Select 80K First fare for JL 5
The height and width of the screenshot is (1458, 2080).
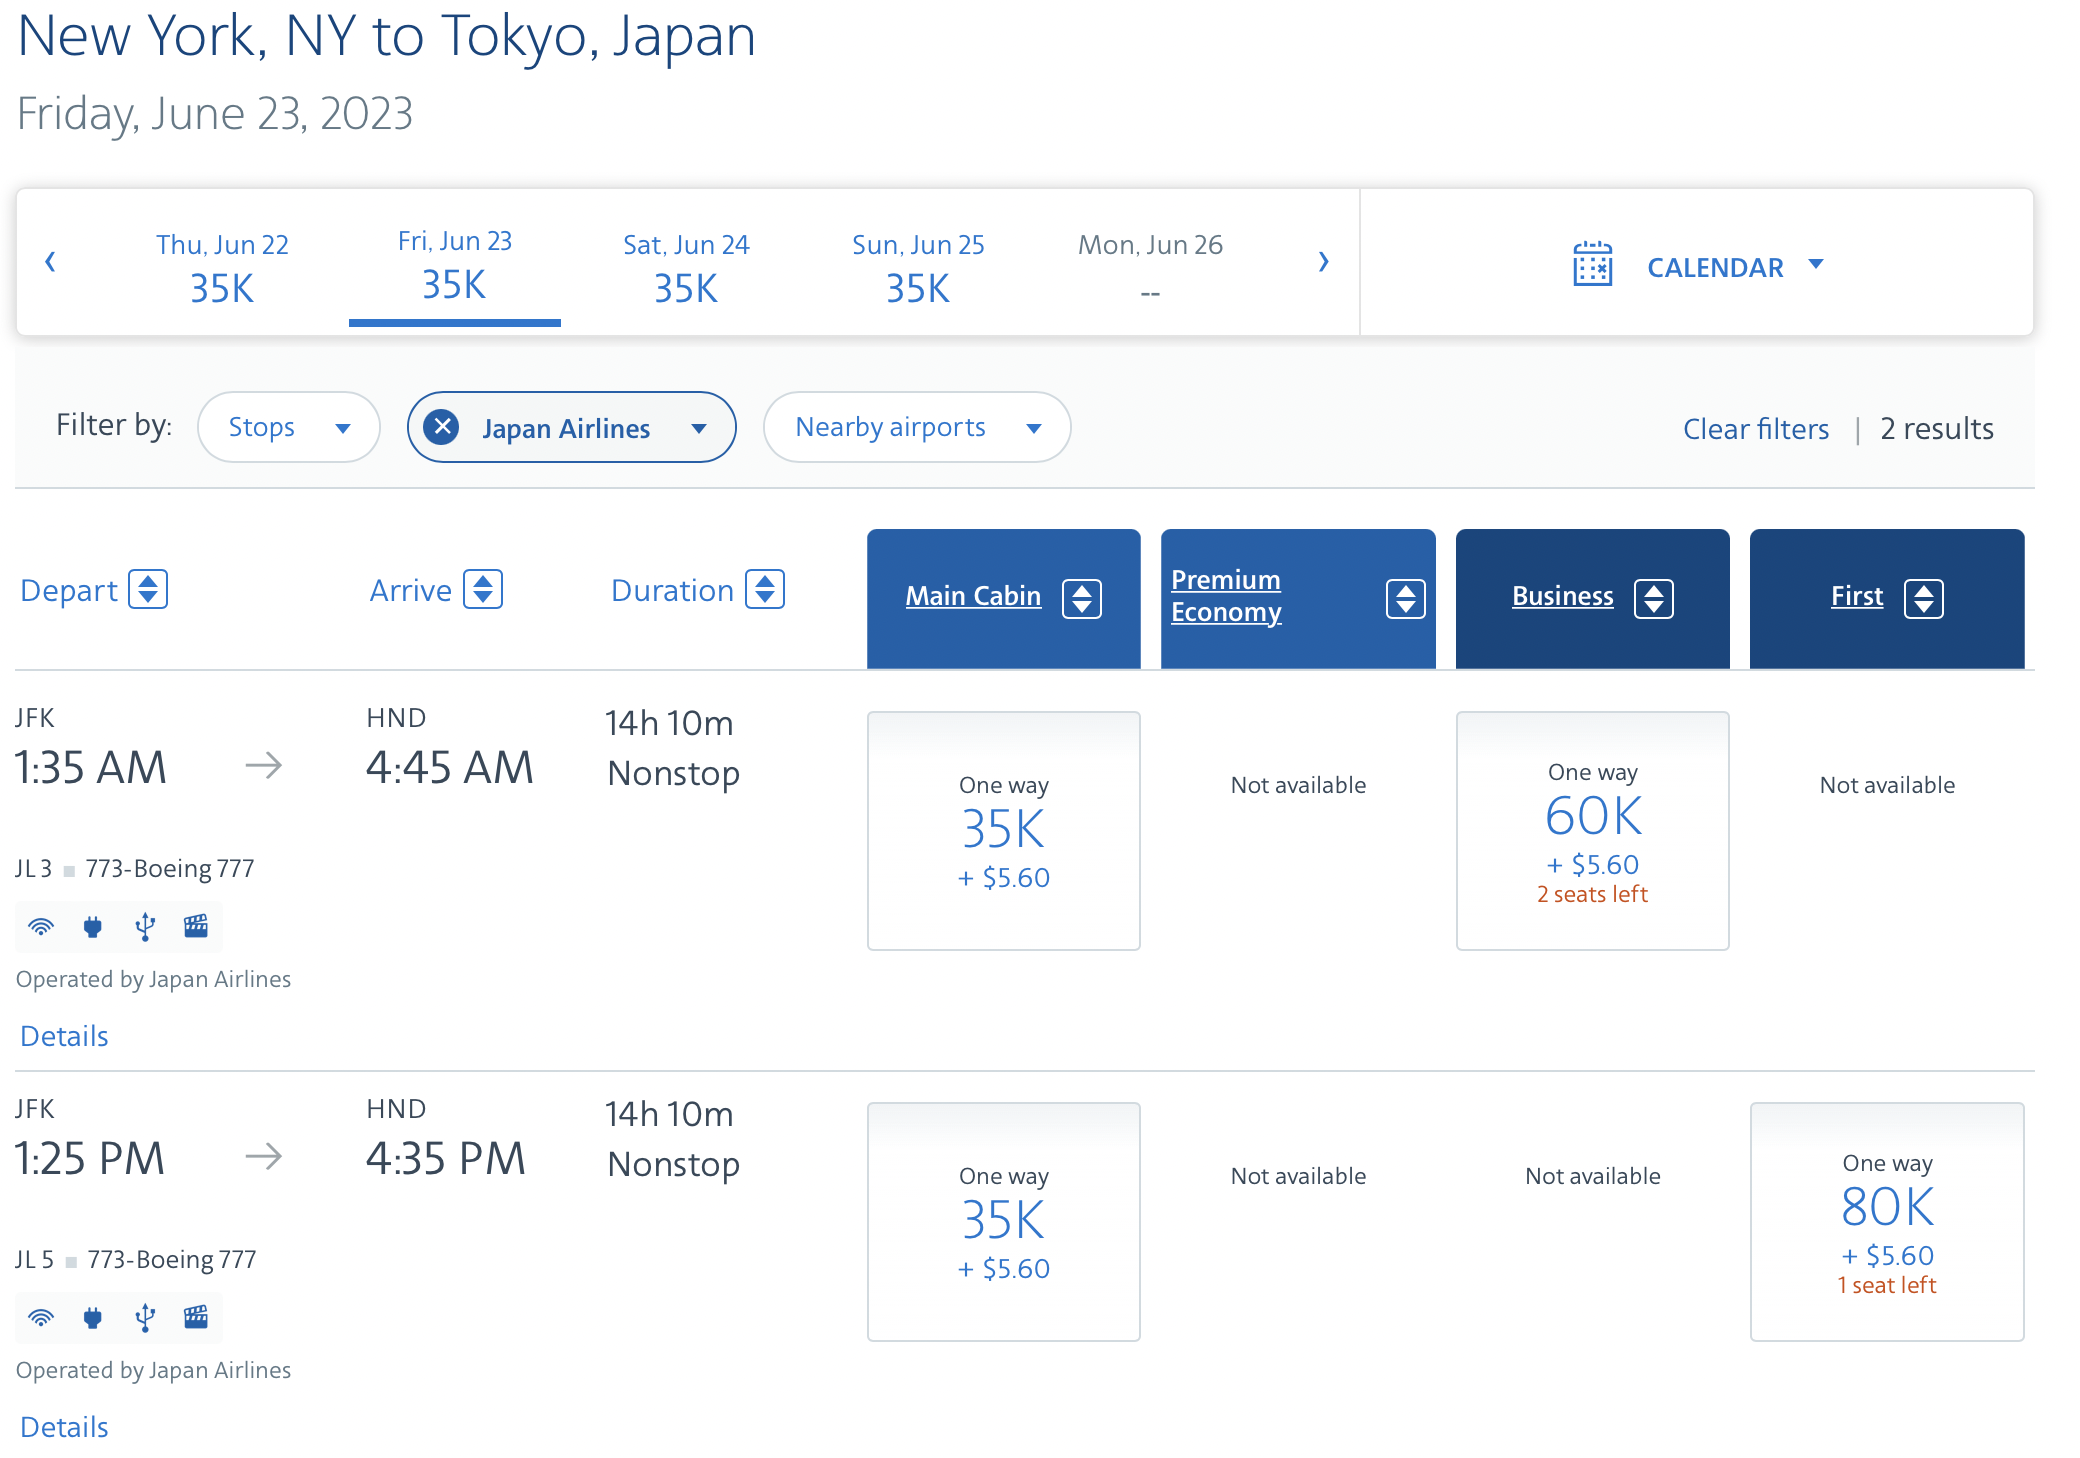[x=1887, y=1222]
